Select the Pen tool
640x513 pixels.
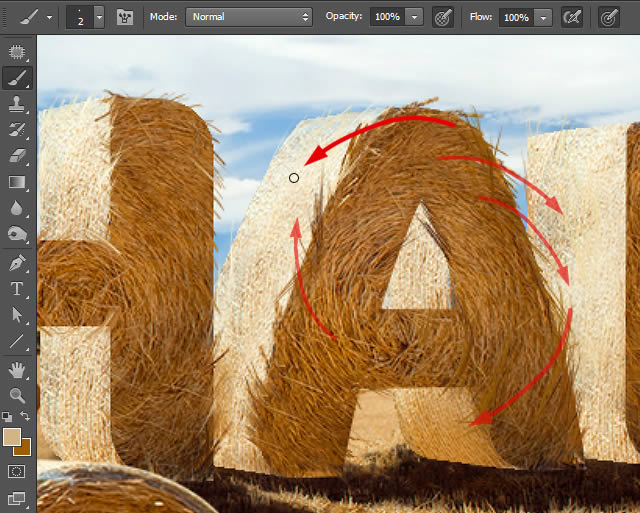pos(17,263)
